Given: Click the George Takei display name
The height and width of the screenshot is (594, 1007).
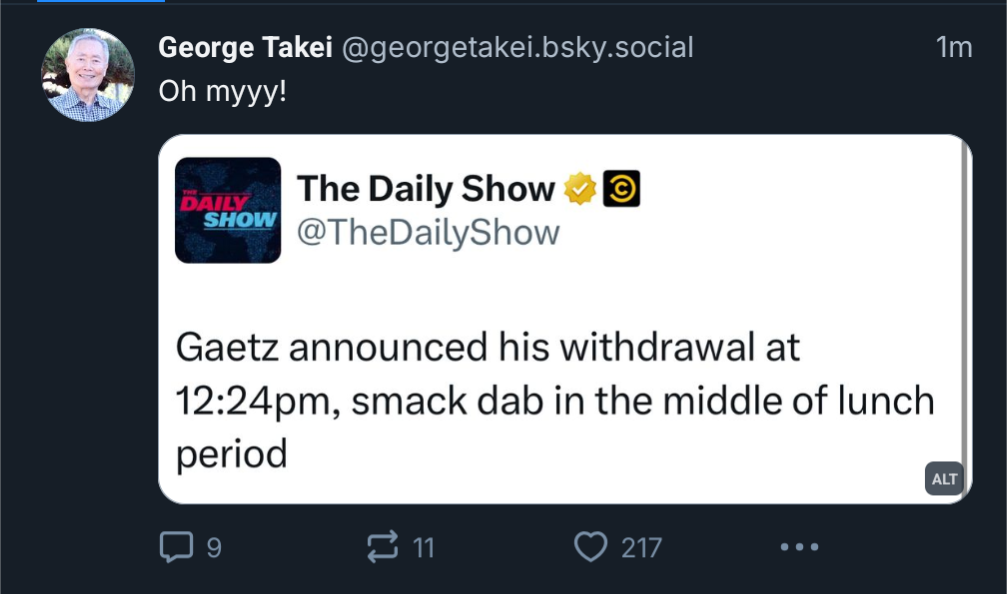Looking at the screenshot, I should (245, 48).
